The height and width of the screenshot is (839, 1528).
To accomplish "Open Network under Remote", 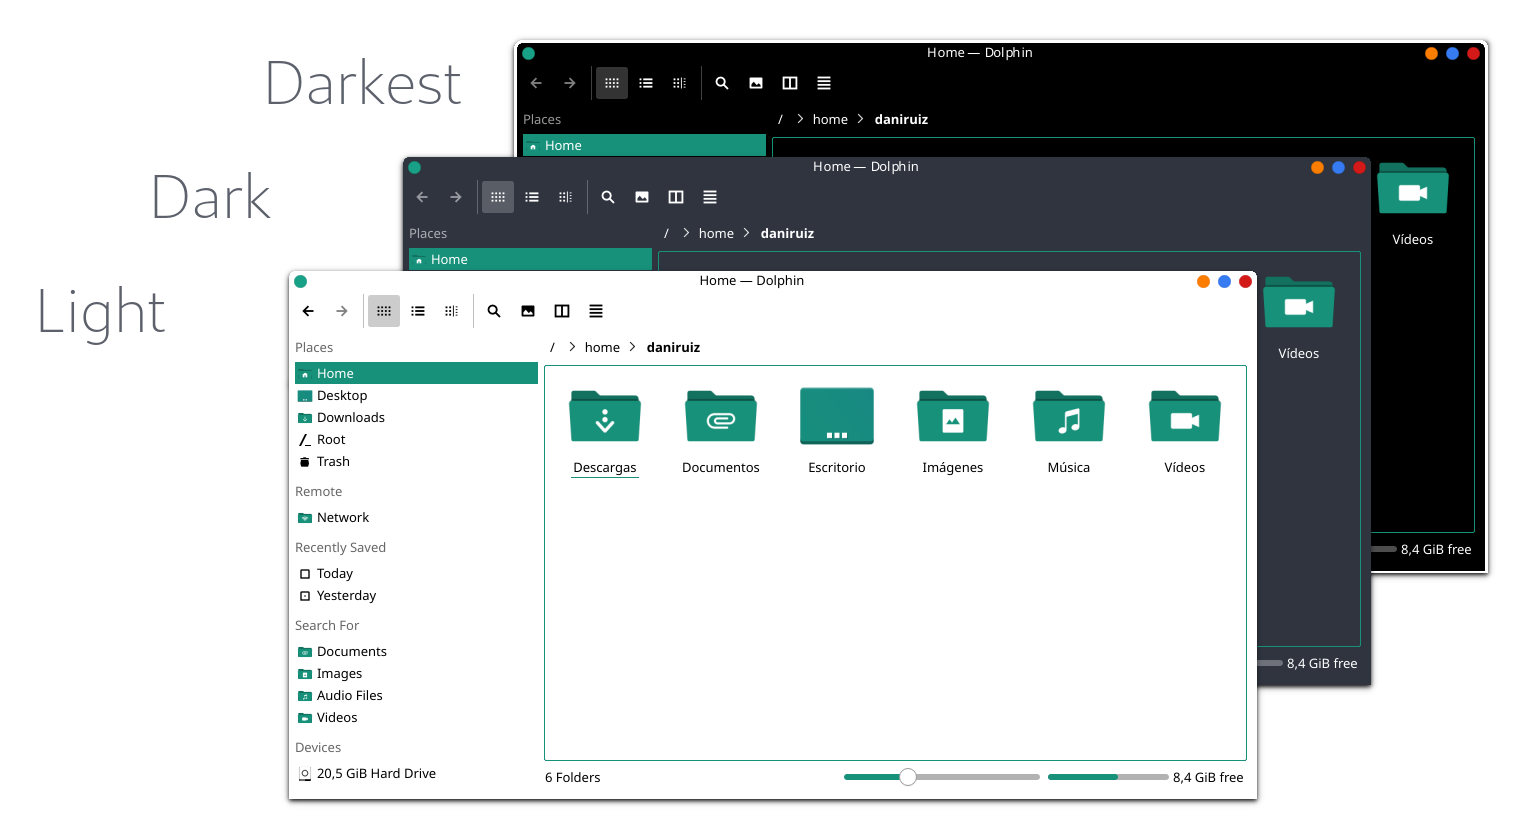I will tap(416, 517).
